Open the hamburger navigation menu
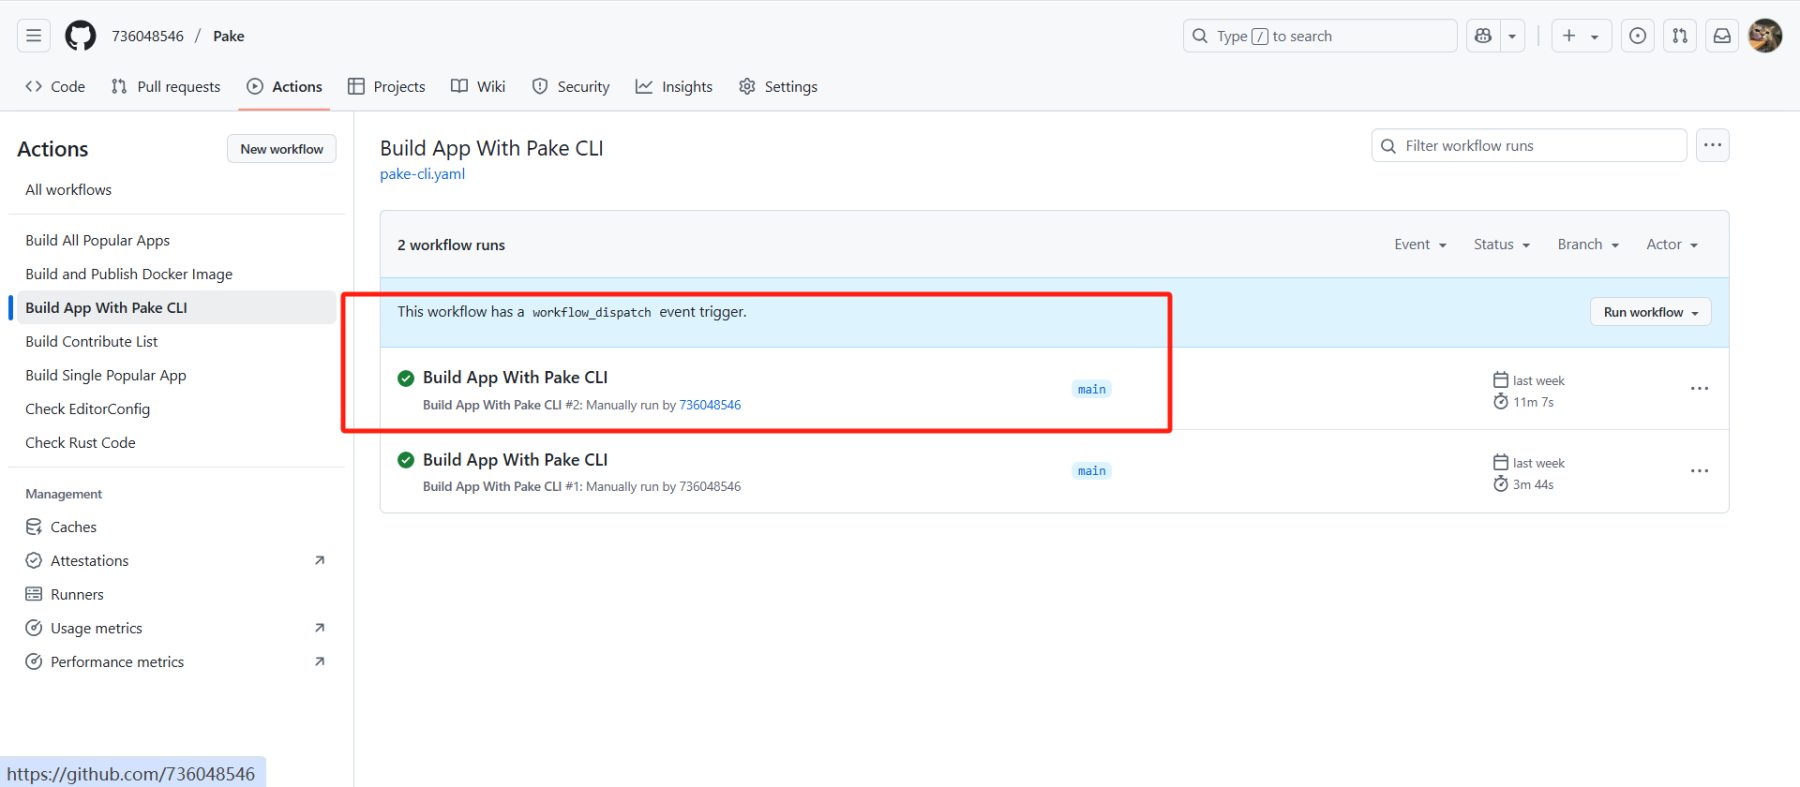 tap(34, 36)
